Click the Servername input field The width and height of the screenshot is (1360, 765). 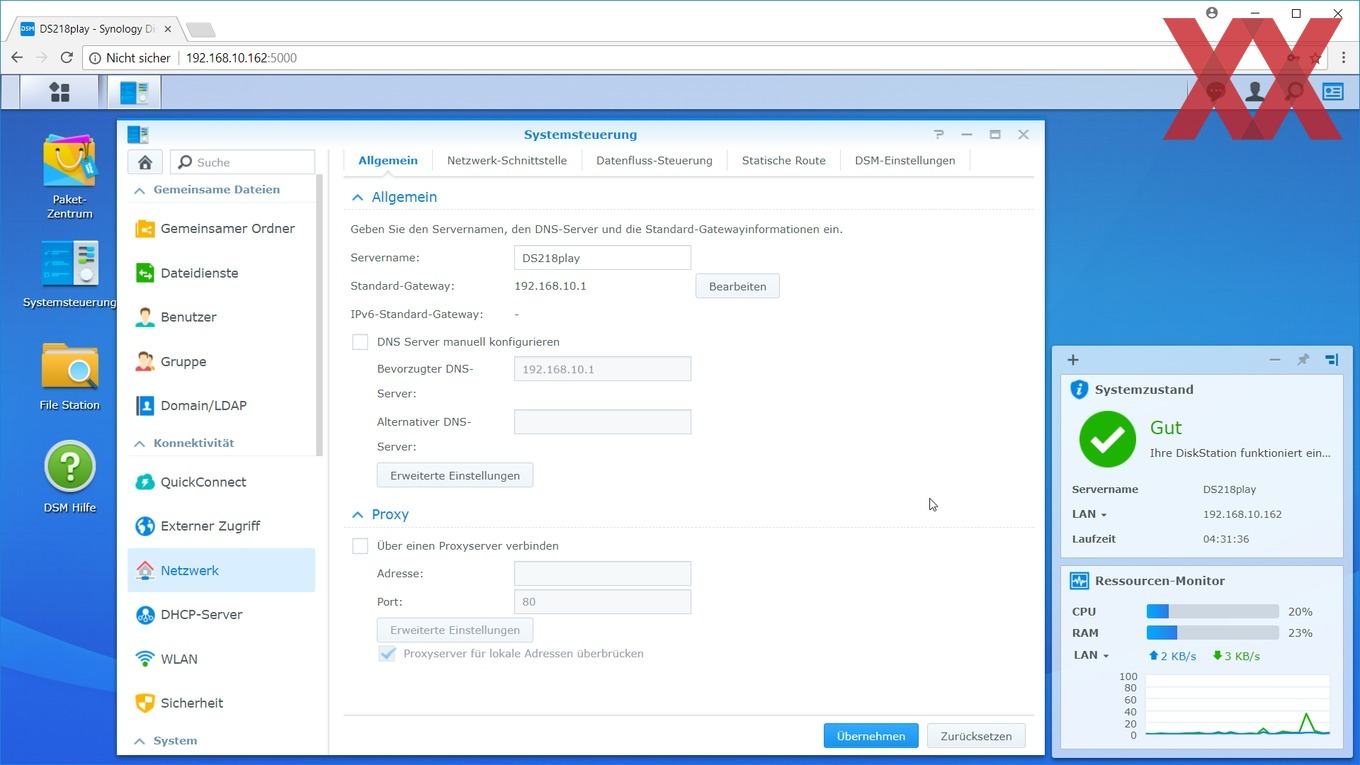tap(602, 258)
